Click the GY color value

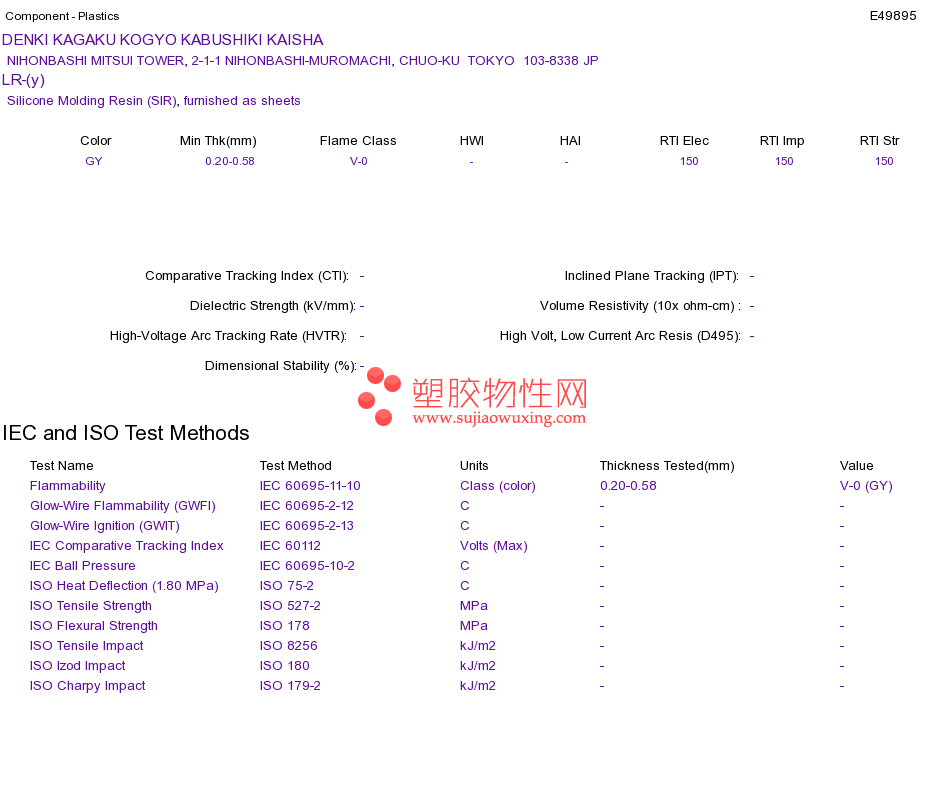tap(93, 161)
